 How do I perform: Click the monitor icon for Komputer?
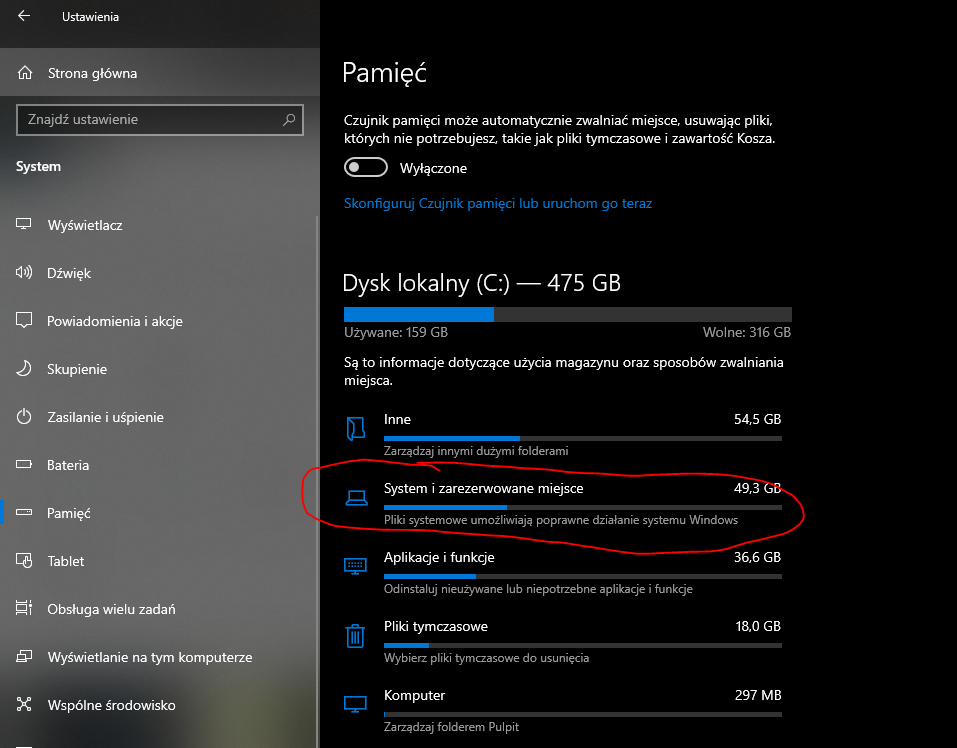click(355, 704)
